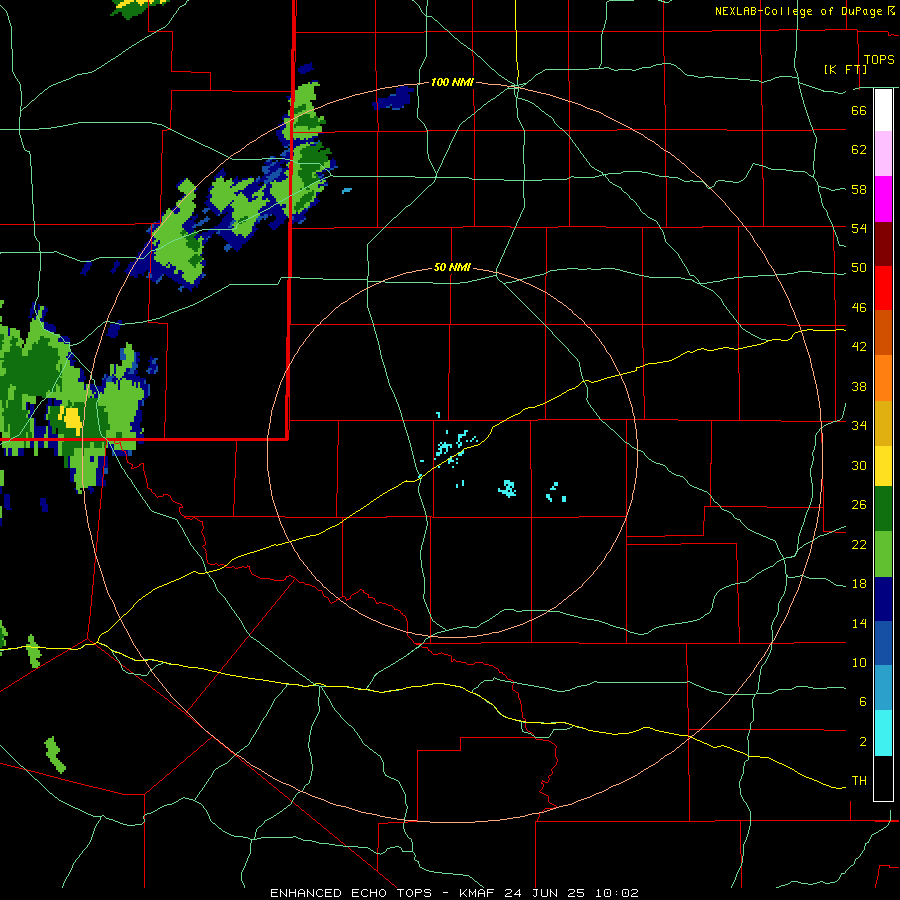
Task: Click the KMAF station identifier
Action: [x=478, y=893]
